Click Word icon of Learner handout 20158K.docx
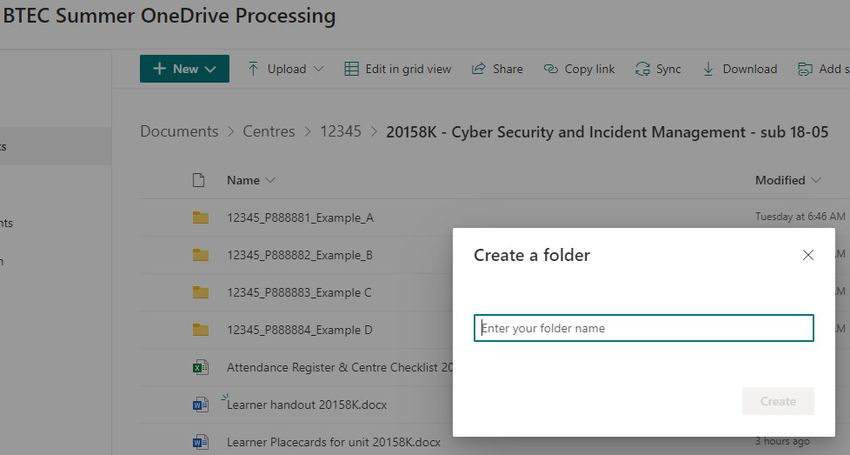Image resolution: width=850 pixels, height=455 pixels. 201,405
